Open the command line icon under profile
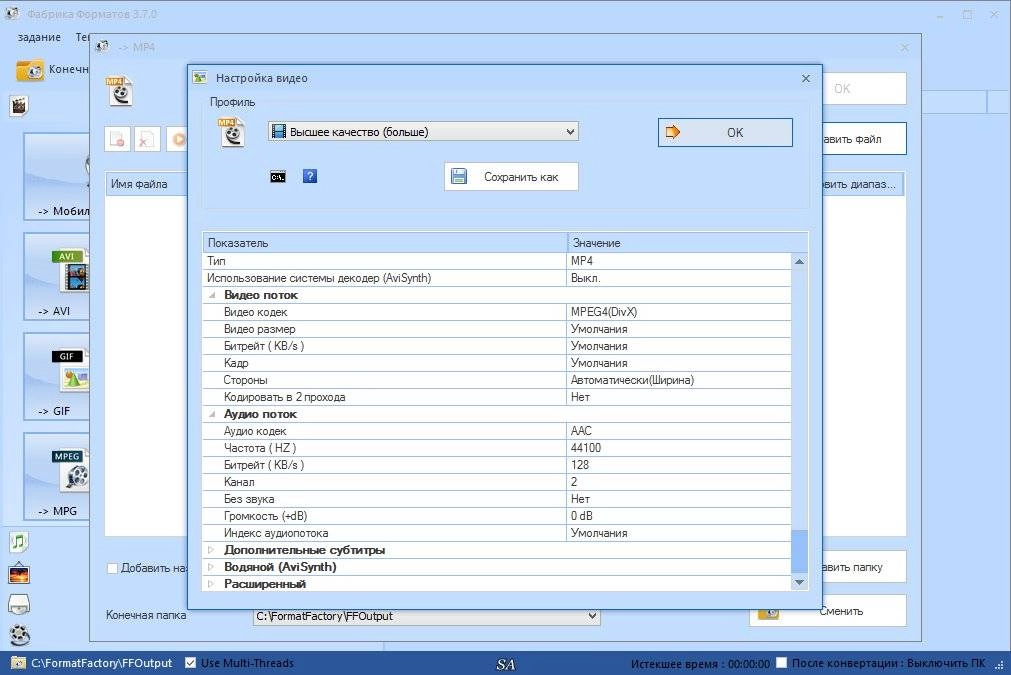Image resolution: width=1011 pixels, height=675 pixels. pos(278,177)
